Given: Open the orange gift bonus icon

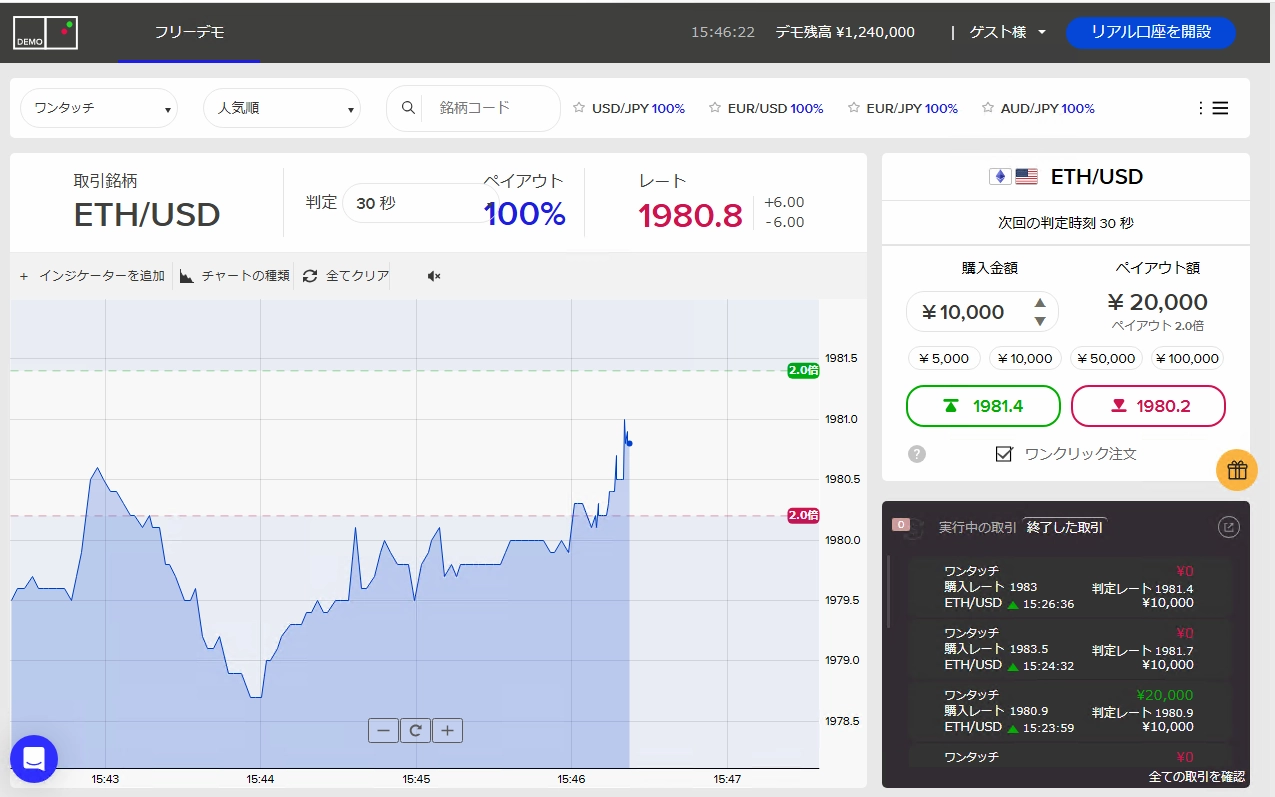Looking at the screenshot, I should (x=1237, y=470).
